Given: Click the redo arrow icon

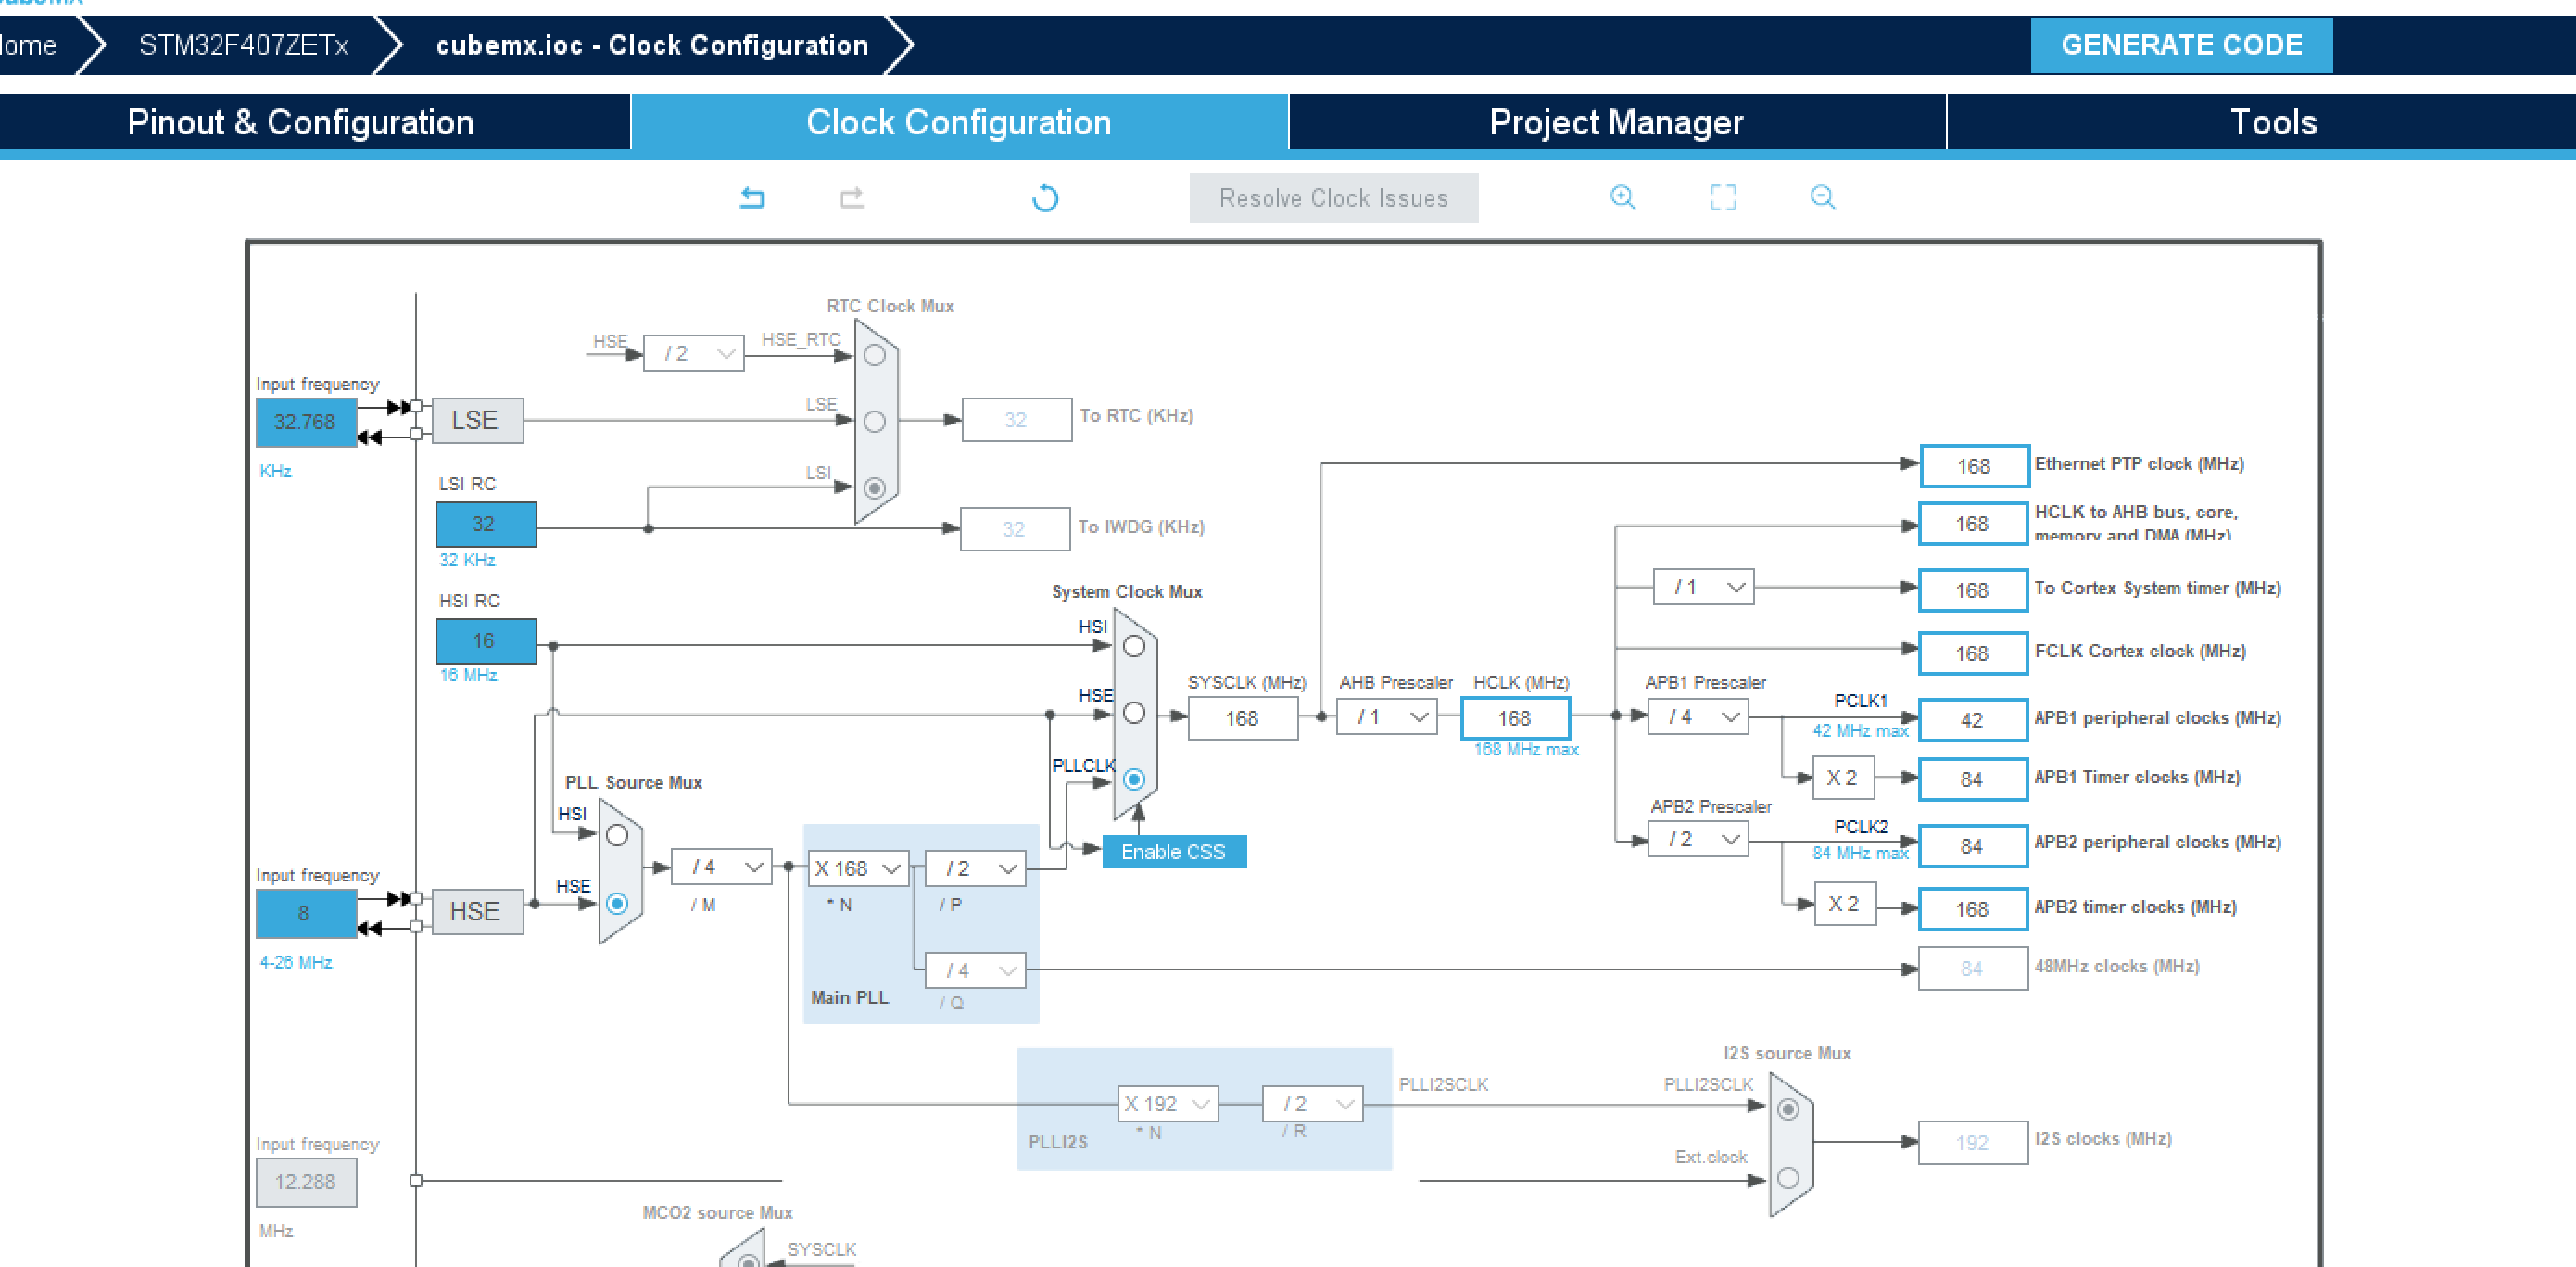Looking at the screenshot, I should click(852, 198).
